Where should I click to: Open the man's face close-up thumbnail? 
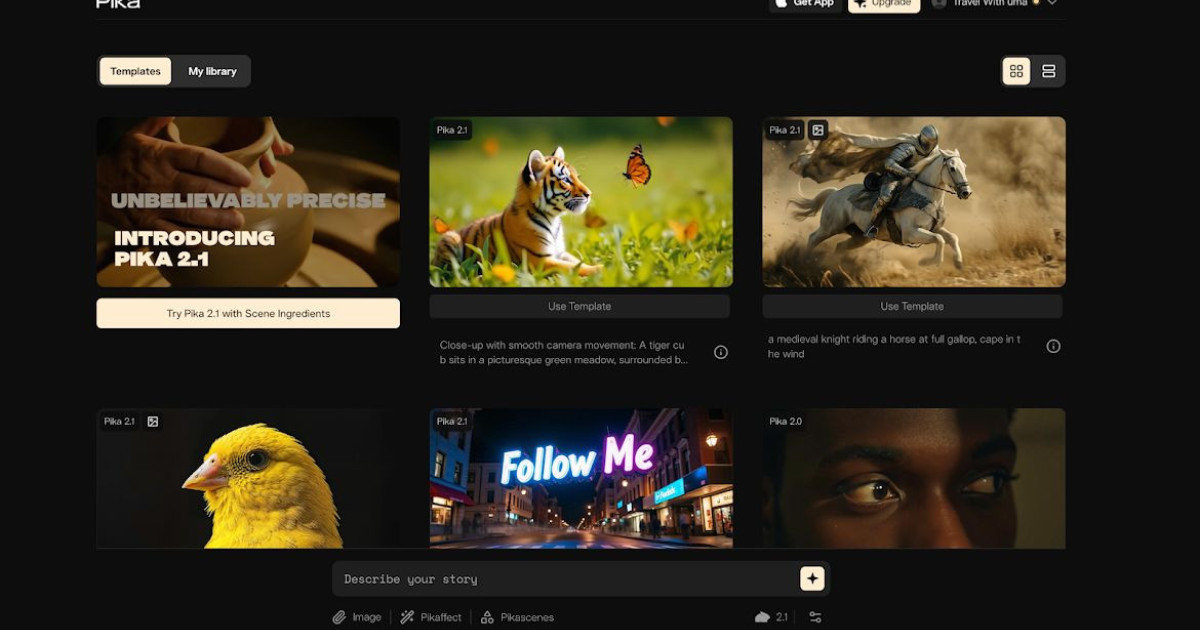tap(914, 478)
